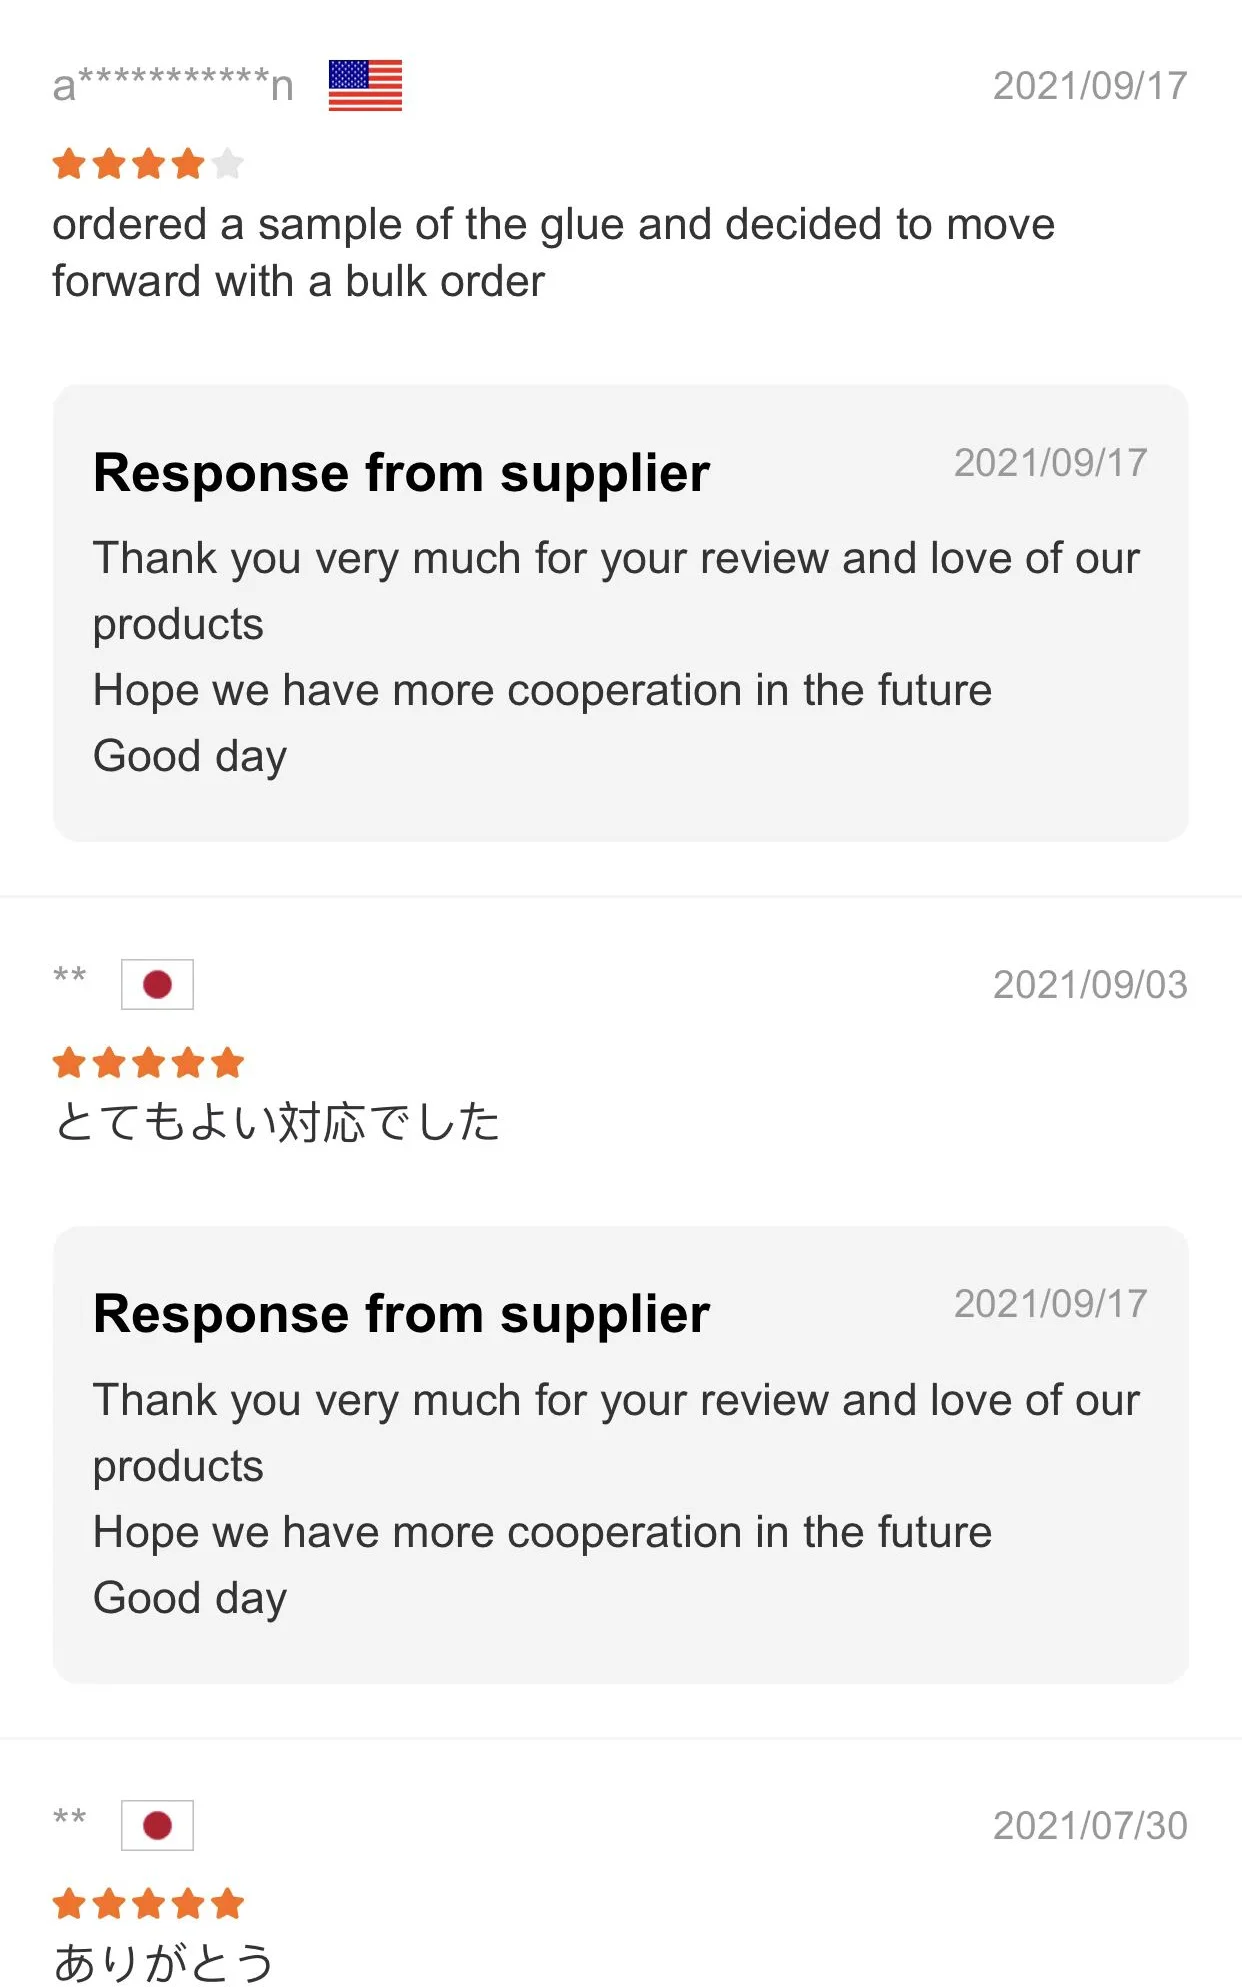Click the first review's 2021/09/17 date
The width and height of the screenshot is (1242, 1987).
click(1089, 86)
